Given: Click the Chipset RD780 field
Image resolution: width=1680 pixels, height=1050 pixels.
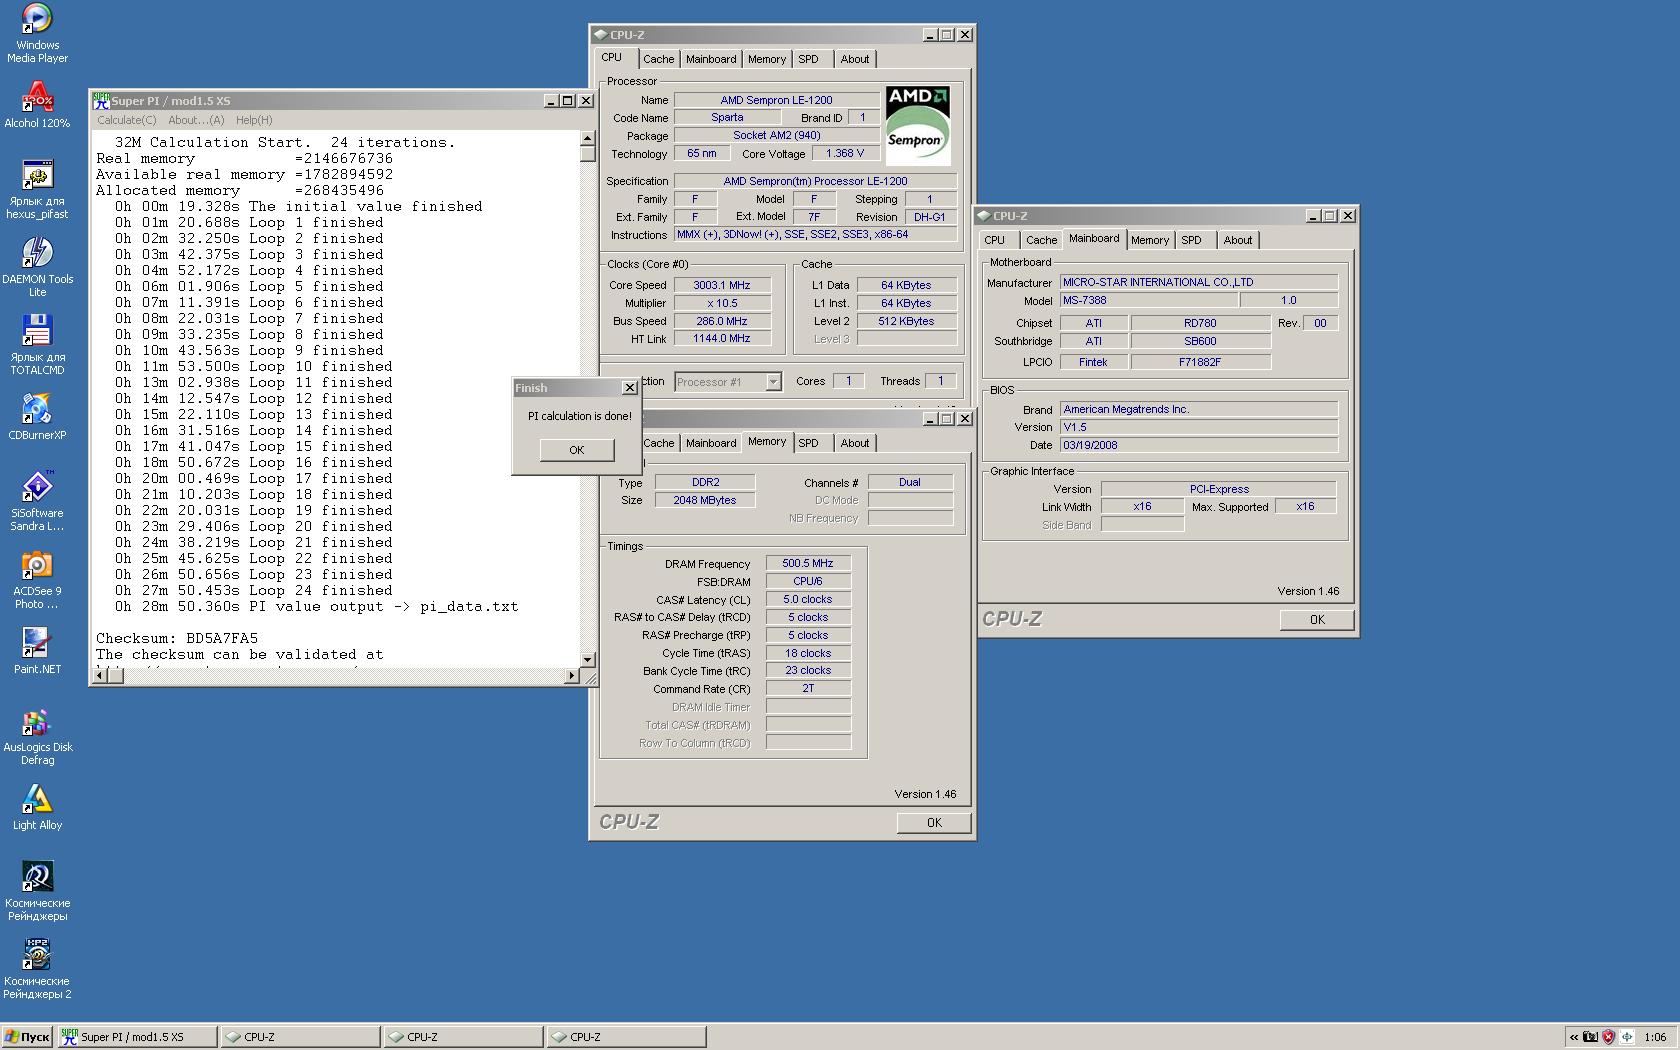Looking at the screenshot, I should click(1200, 323).
